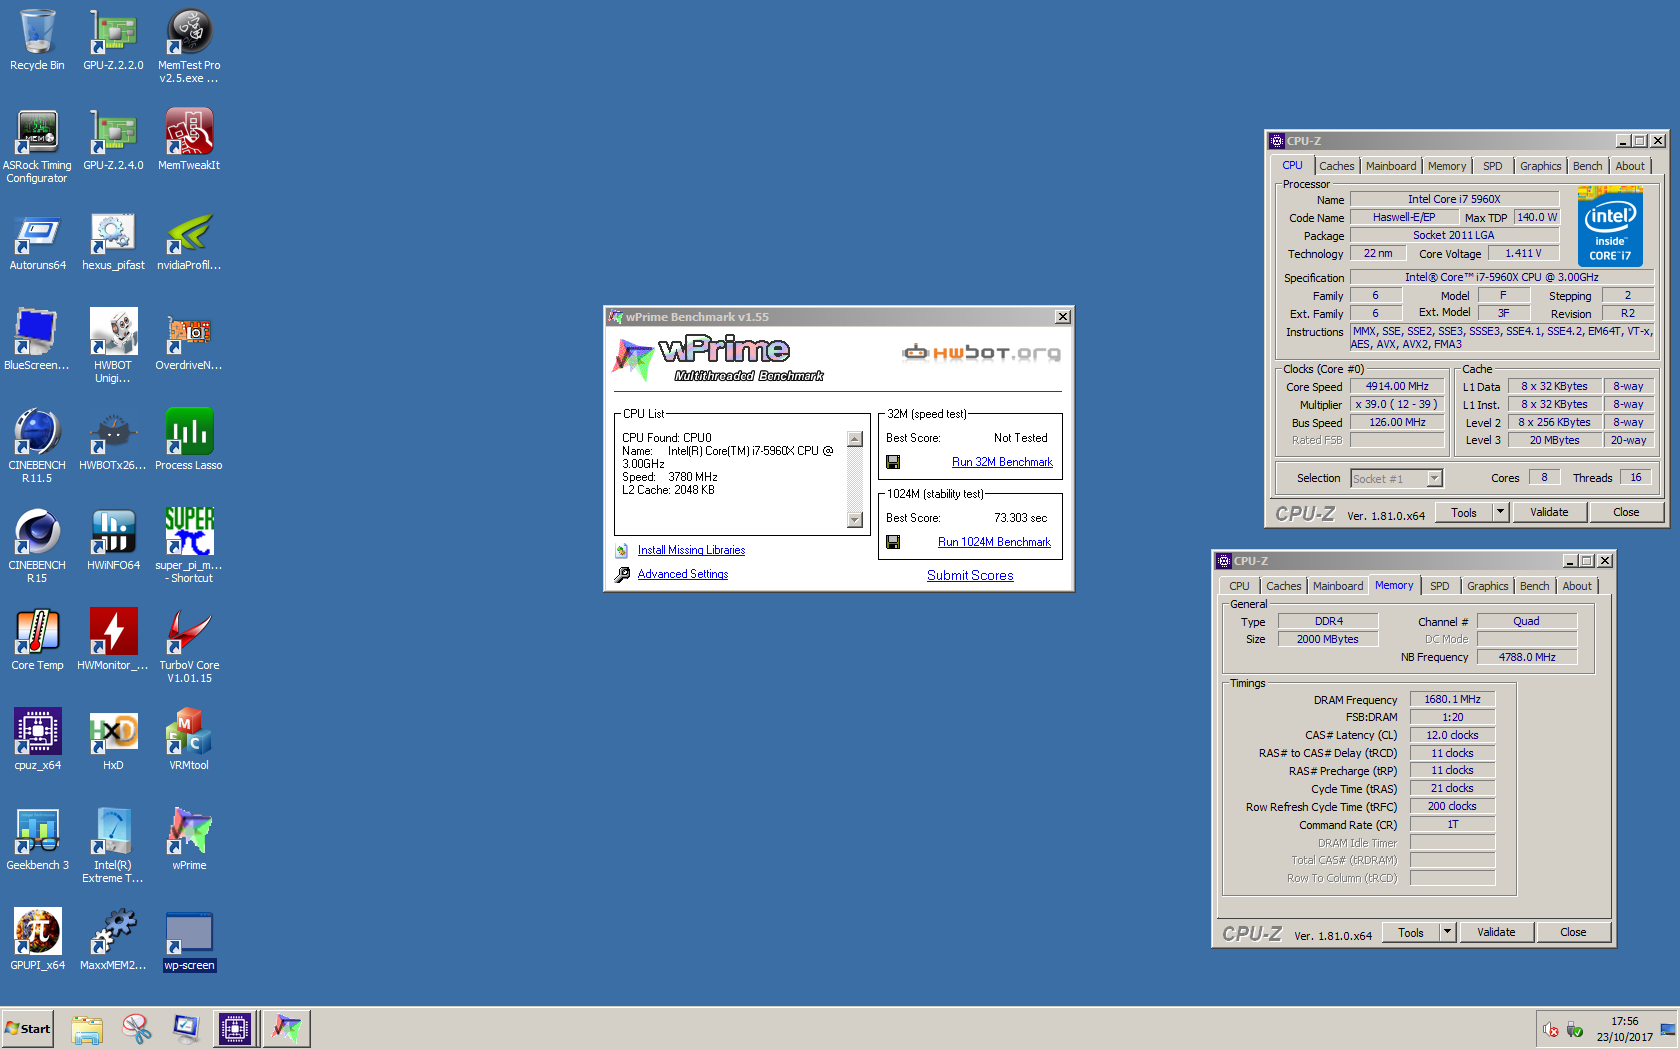Open Memory tab in upper CPU-Z window

(x=1447, y=166)
